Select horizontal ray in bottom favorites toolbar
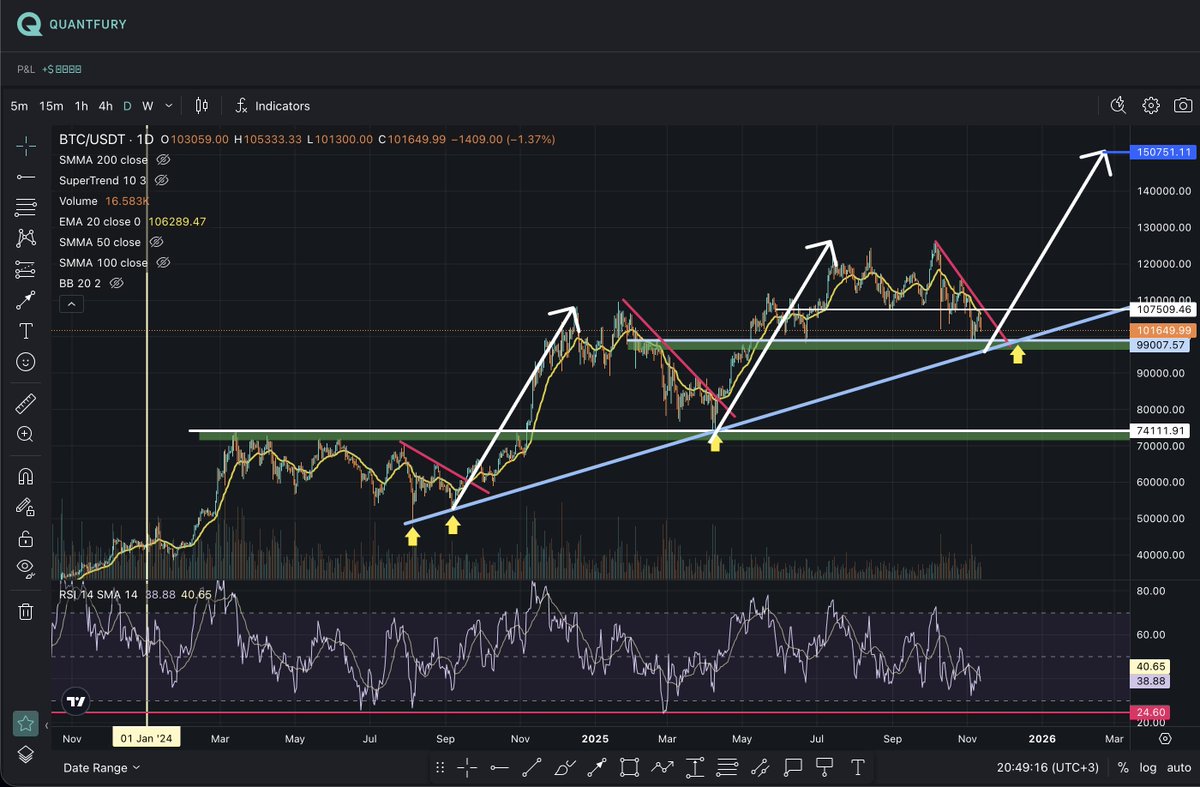1200x787 pixels. [499, 767]
